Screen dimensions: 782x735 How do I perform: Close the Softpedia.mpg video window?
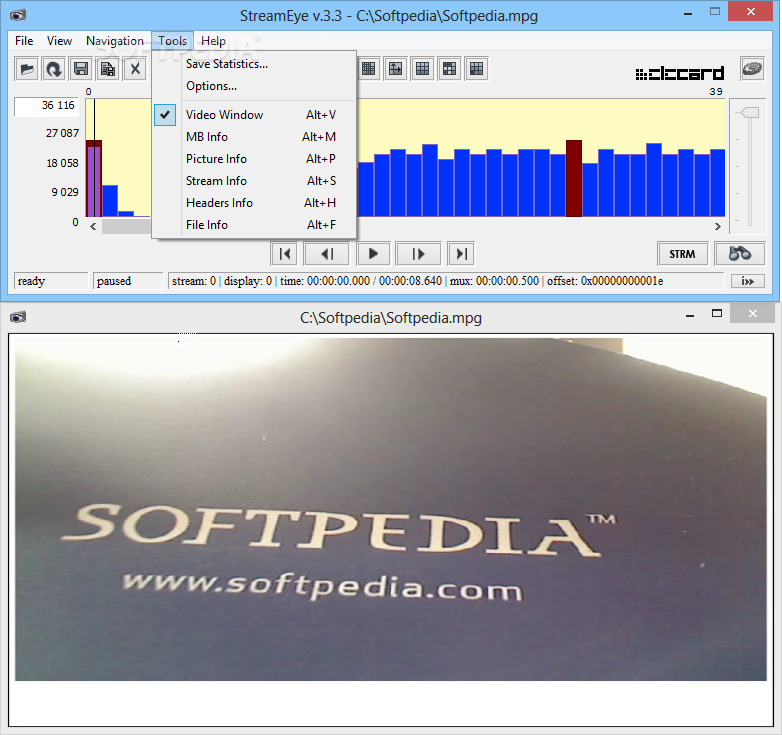point(753,313)
